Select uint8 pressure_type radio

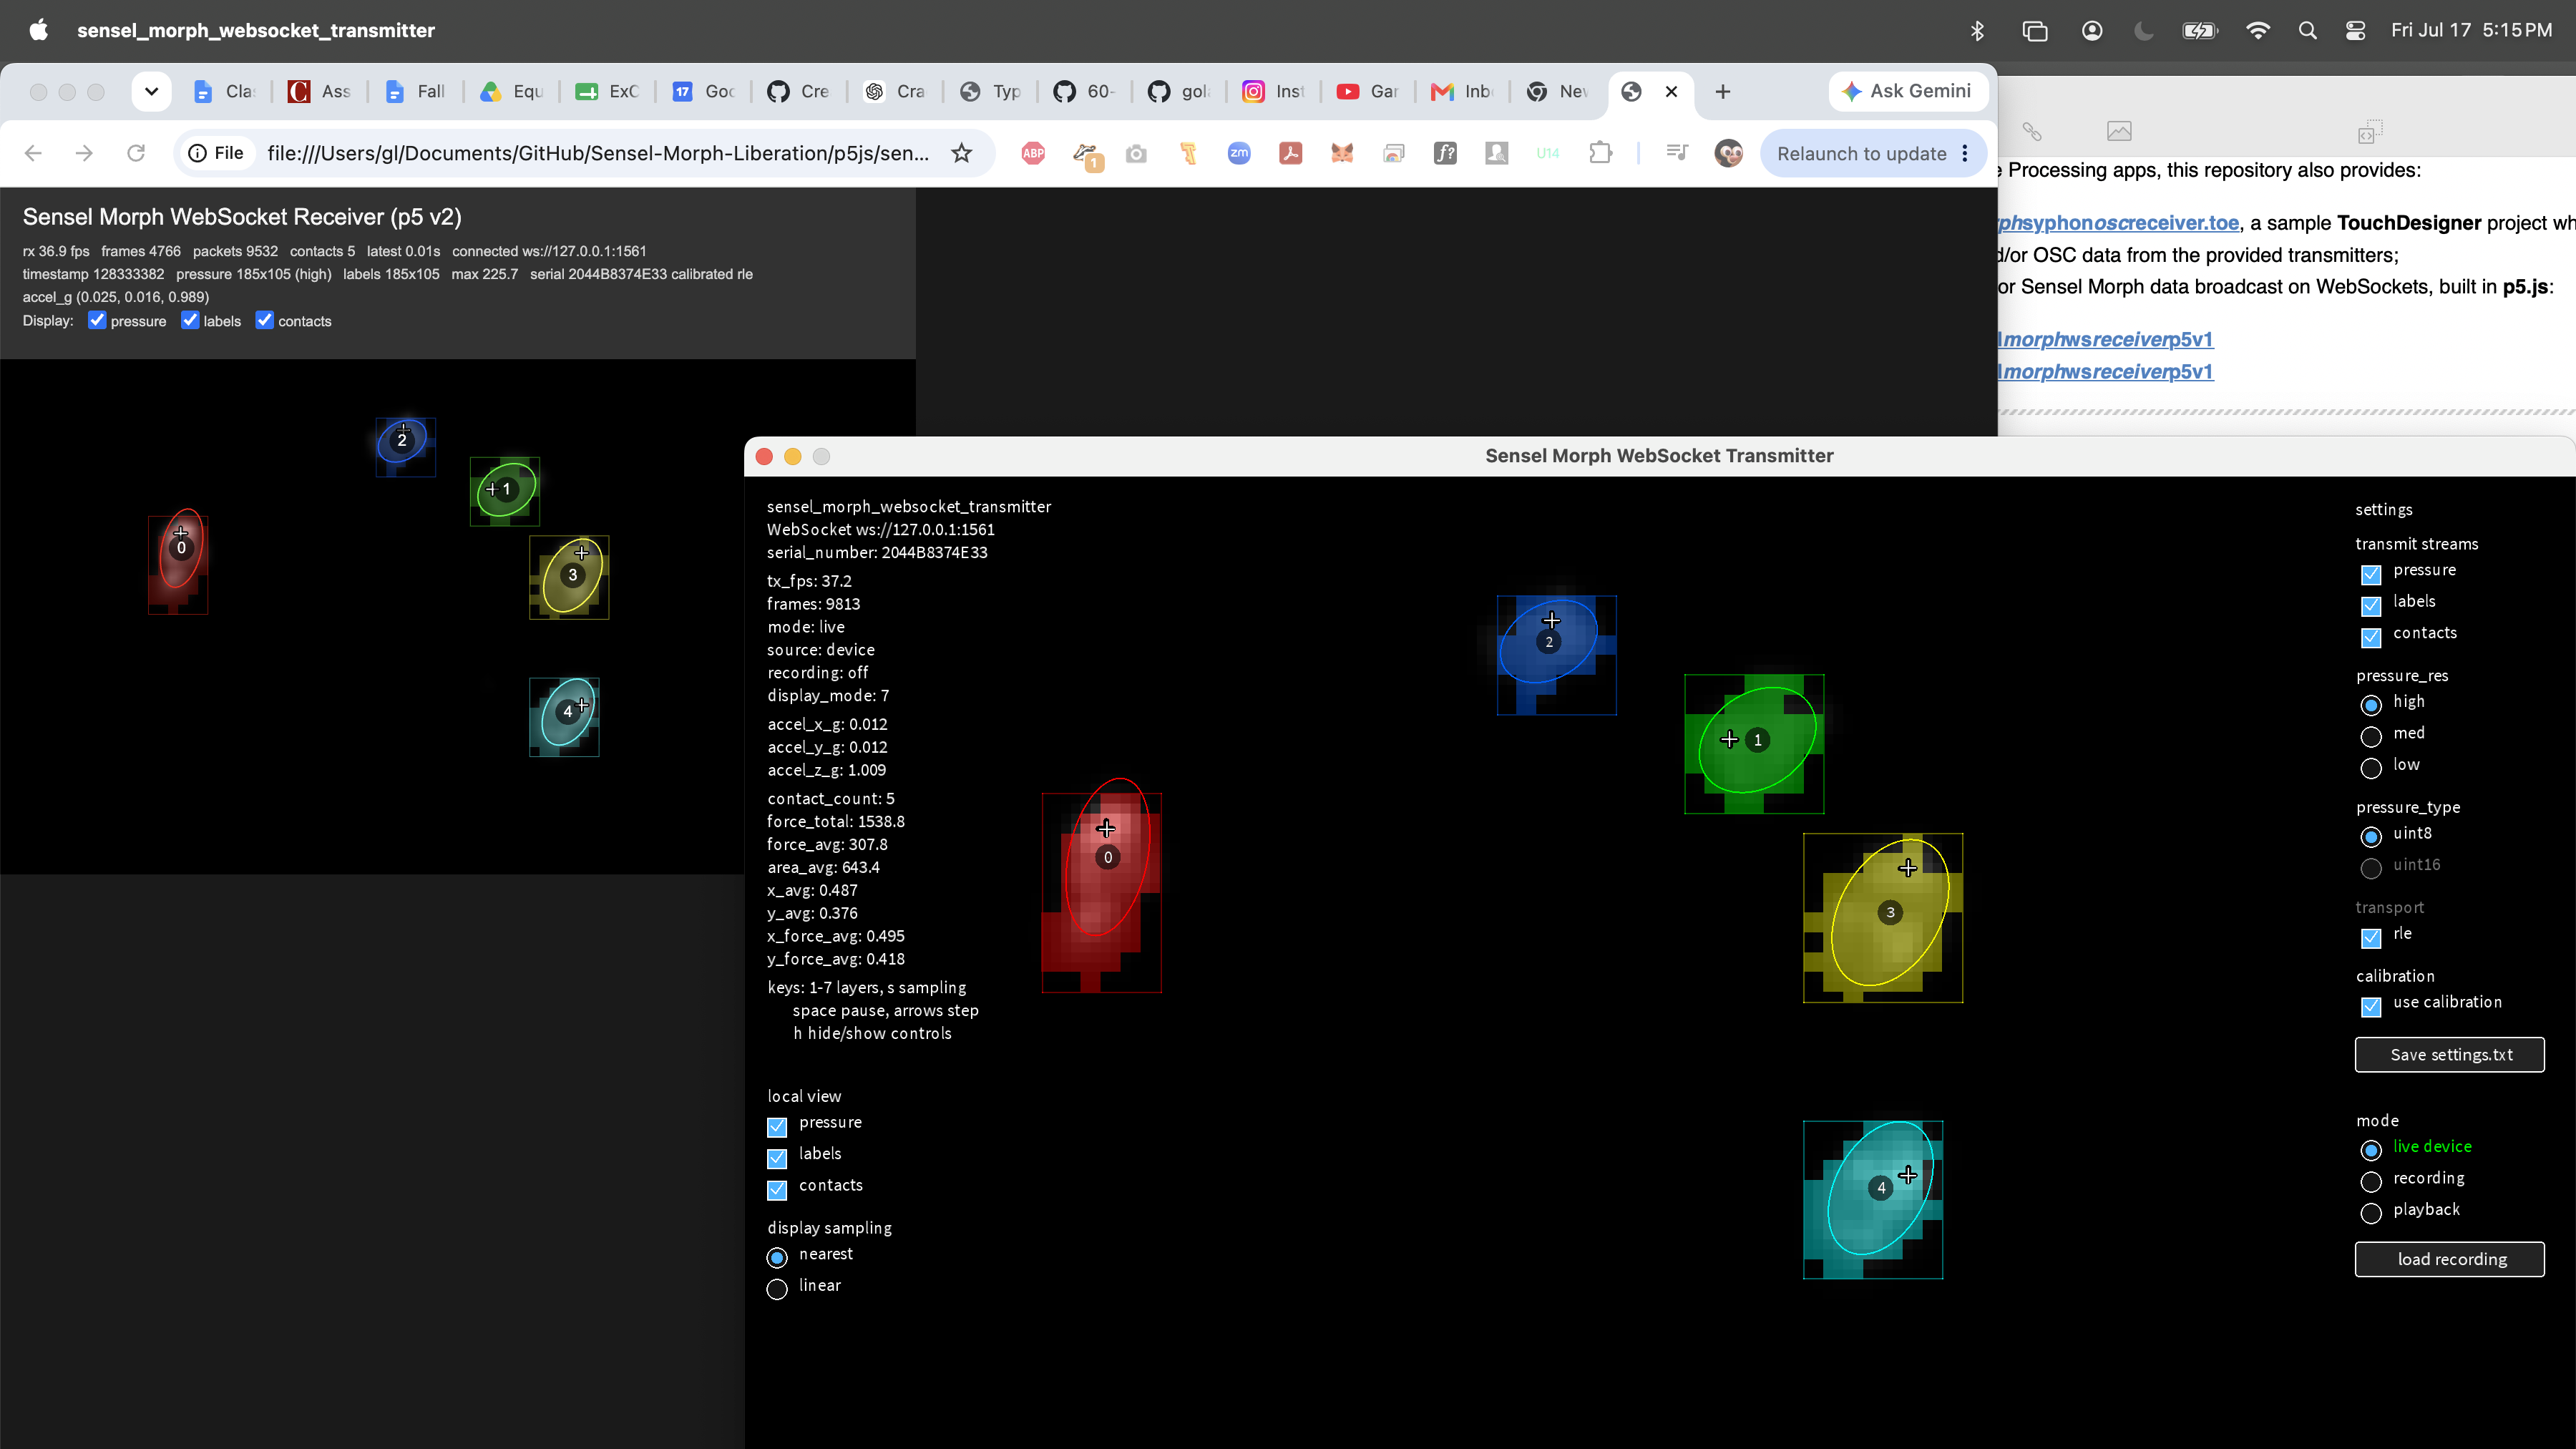(x=2371, y=837)
